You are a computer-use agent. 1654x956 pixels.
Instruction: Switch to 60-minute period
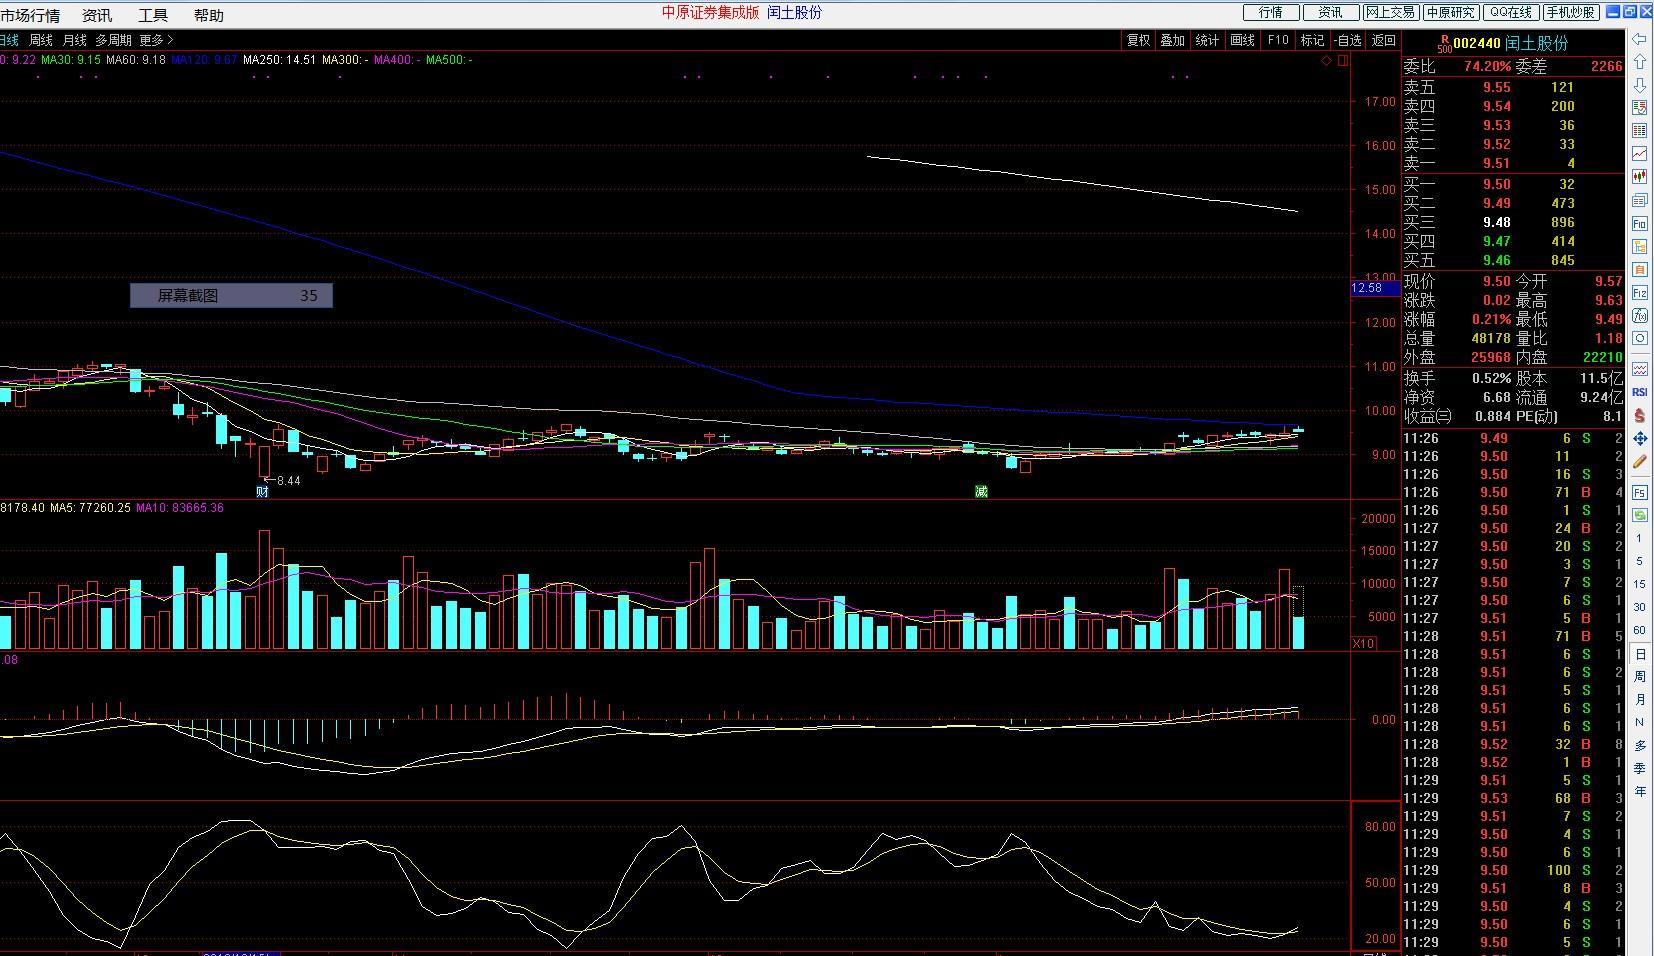click(1639, 630)
